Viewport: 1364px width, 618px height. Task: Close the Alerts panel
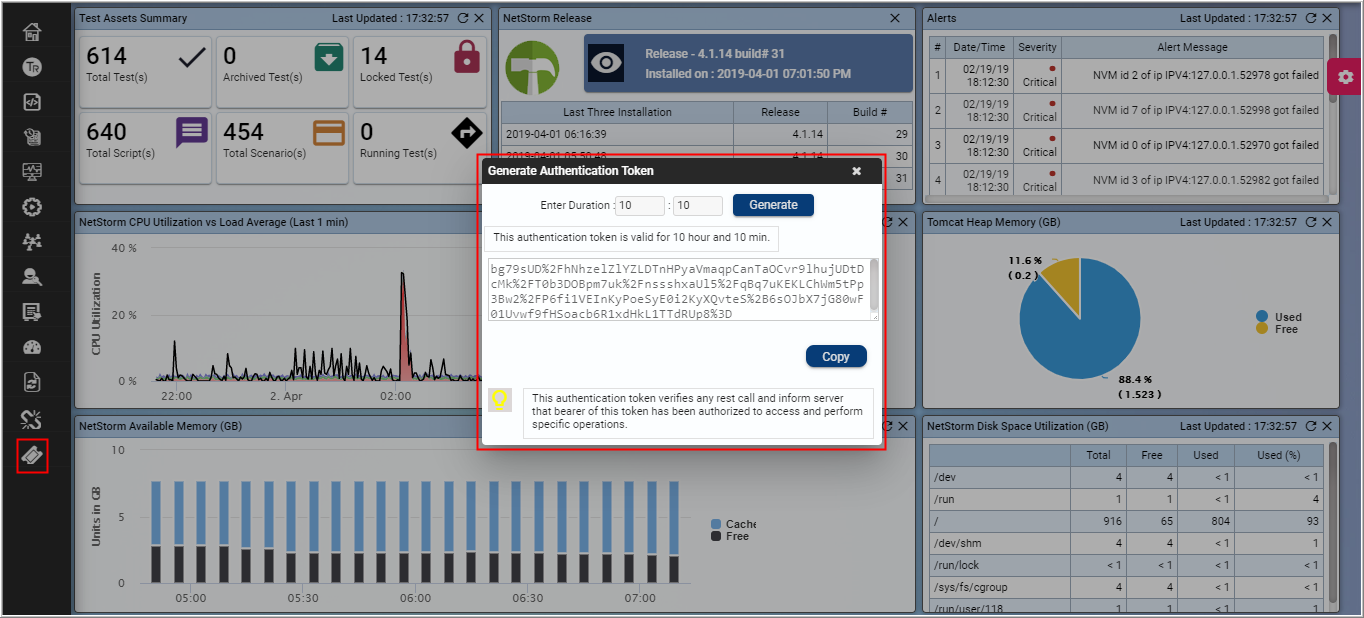tap(1328, 18)
